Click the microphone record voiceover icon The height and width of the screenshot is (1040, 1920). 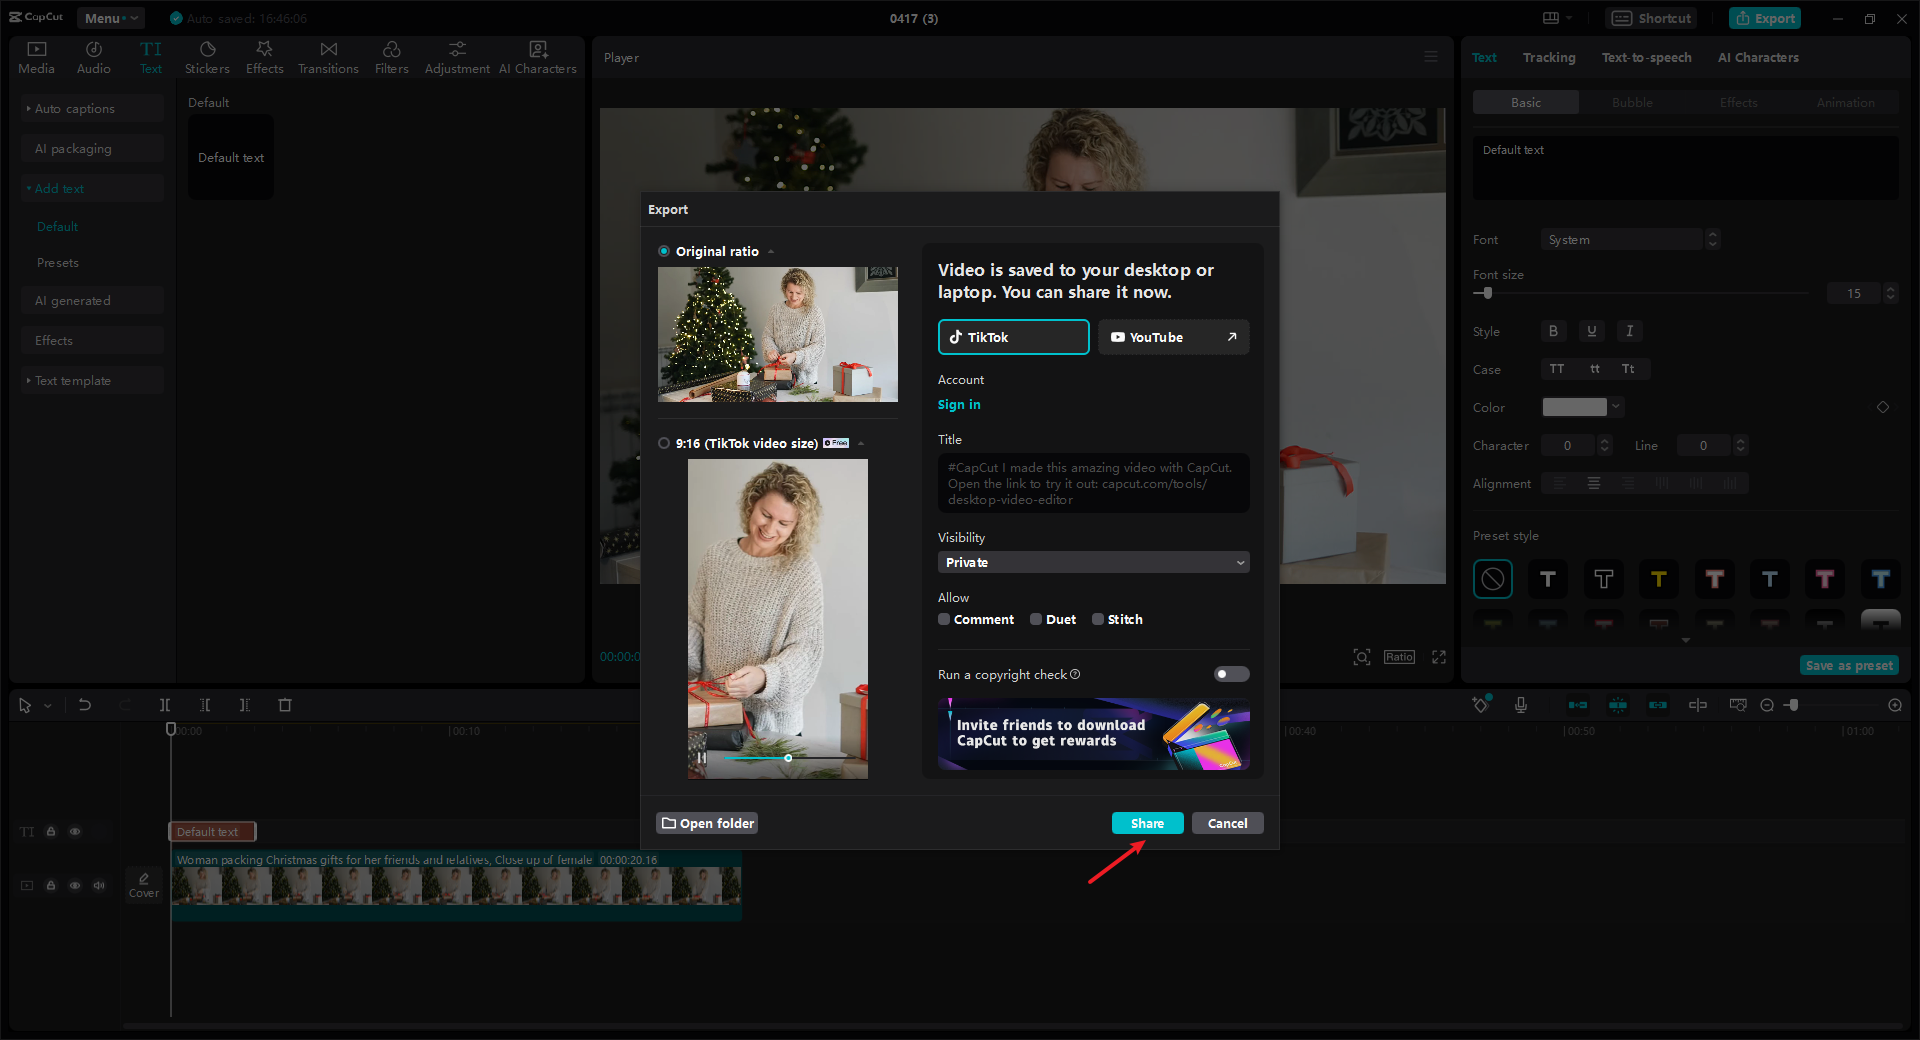(x=1521, y=705)
